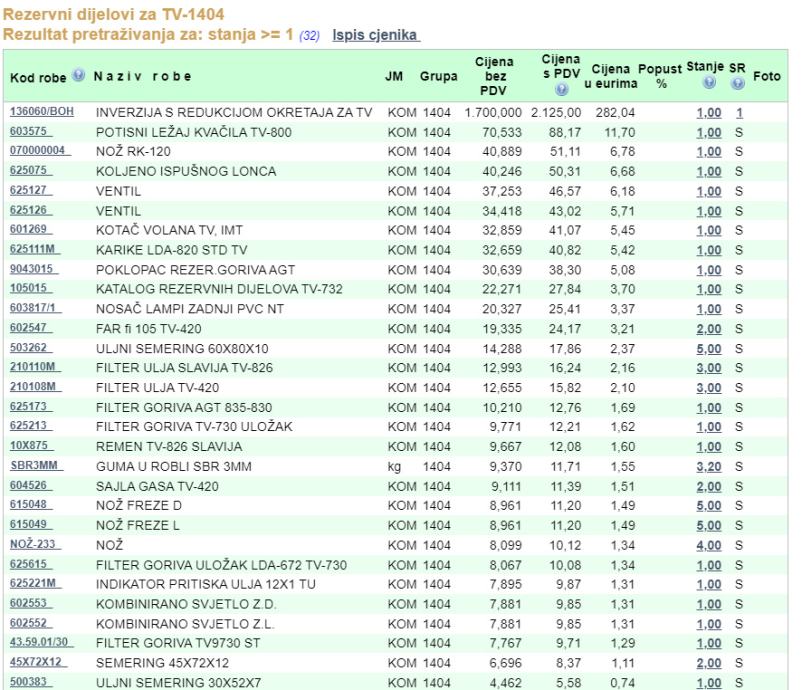Open item code 500383

tap(30, 682)
